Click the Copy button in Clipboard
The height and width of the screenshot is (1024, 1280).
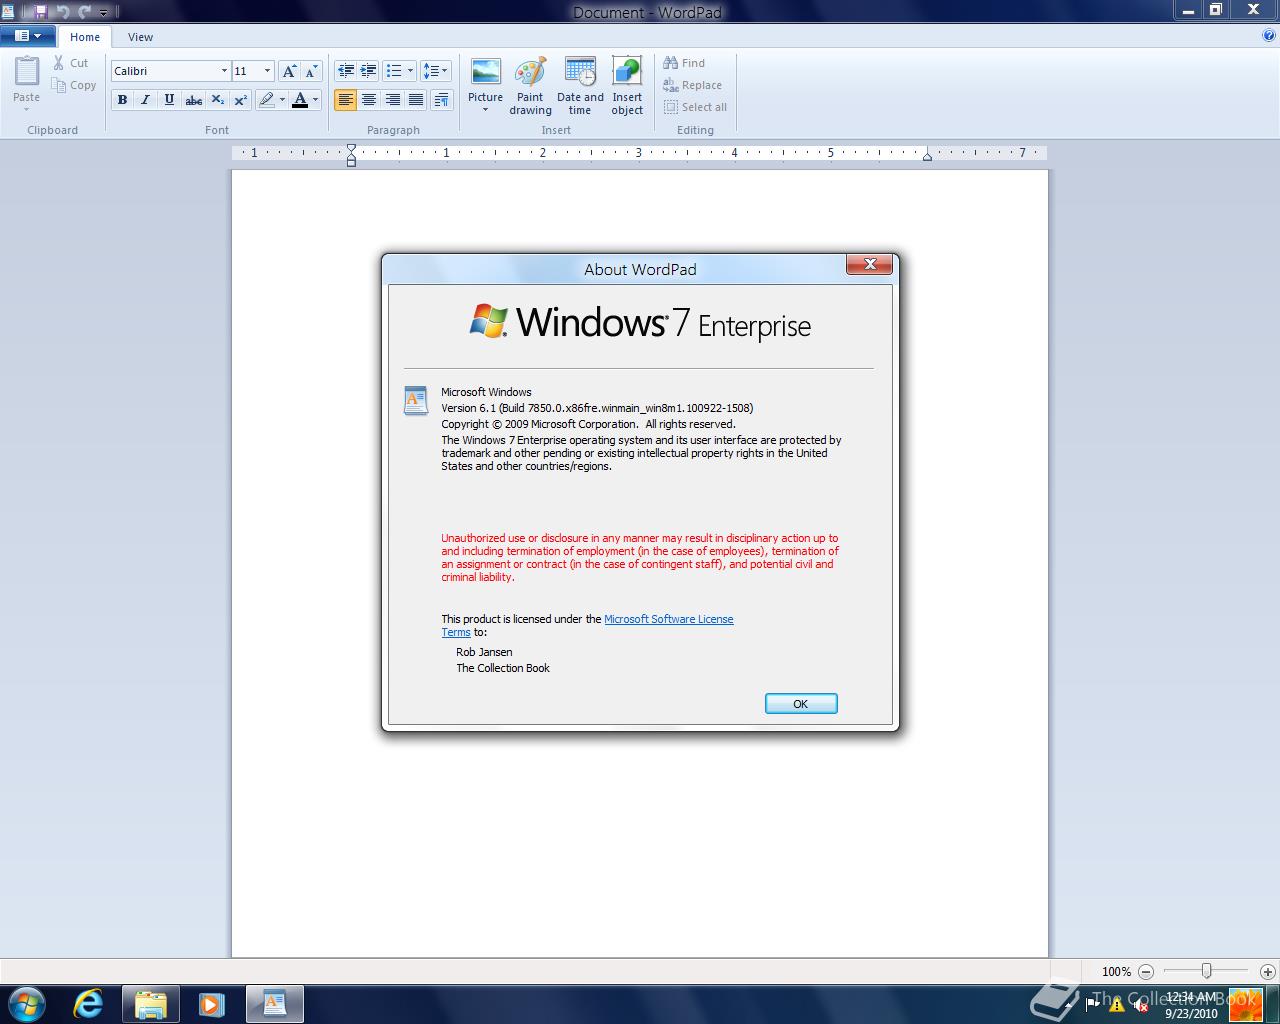tap(74, 85)
